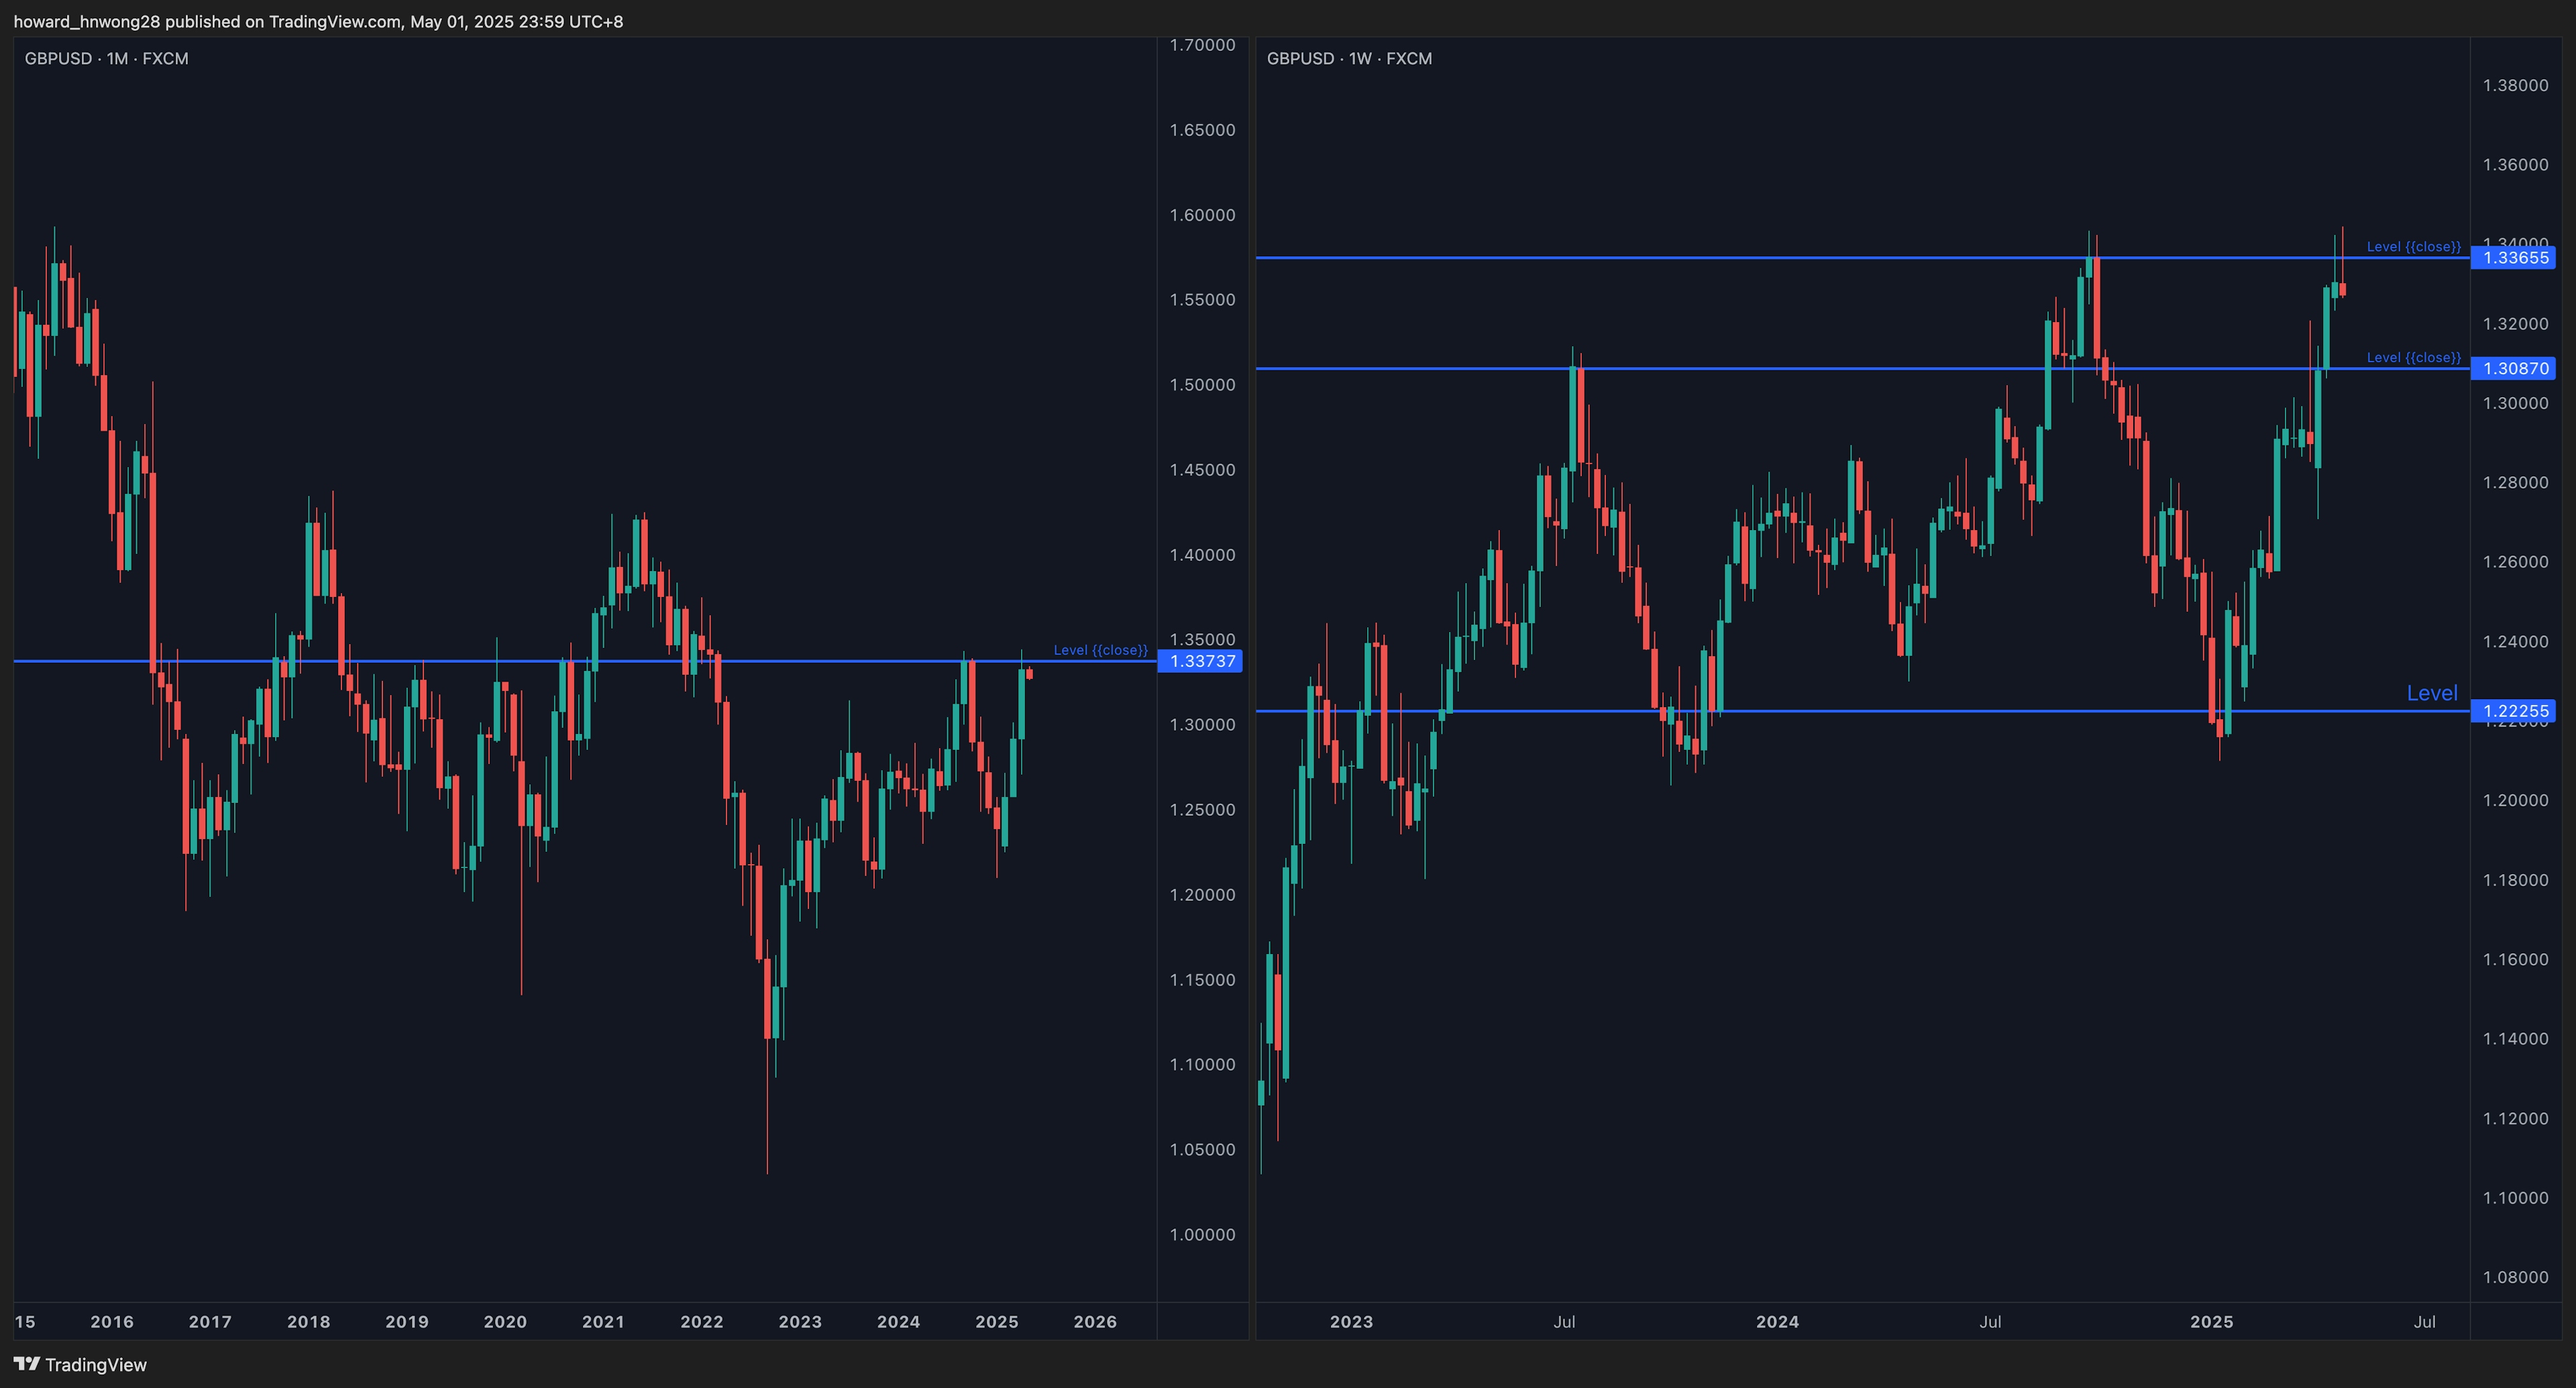Click 'Level {{close}}' text above the 1.33737 line

(x=1100, y=650)
